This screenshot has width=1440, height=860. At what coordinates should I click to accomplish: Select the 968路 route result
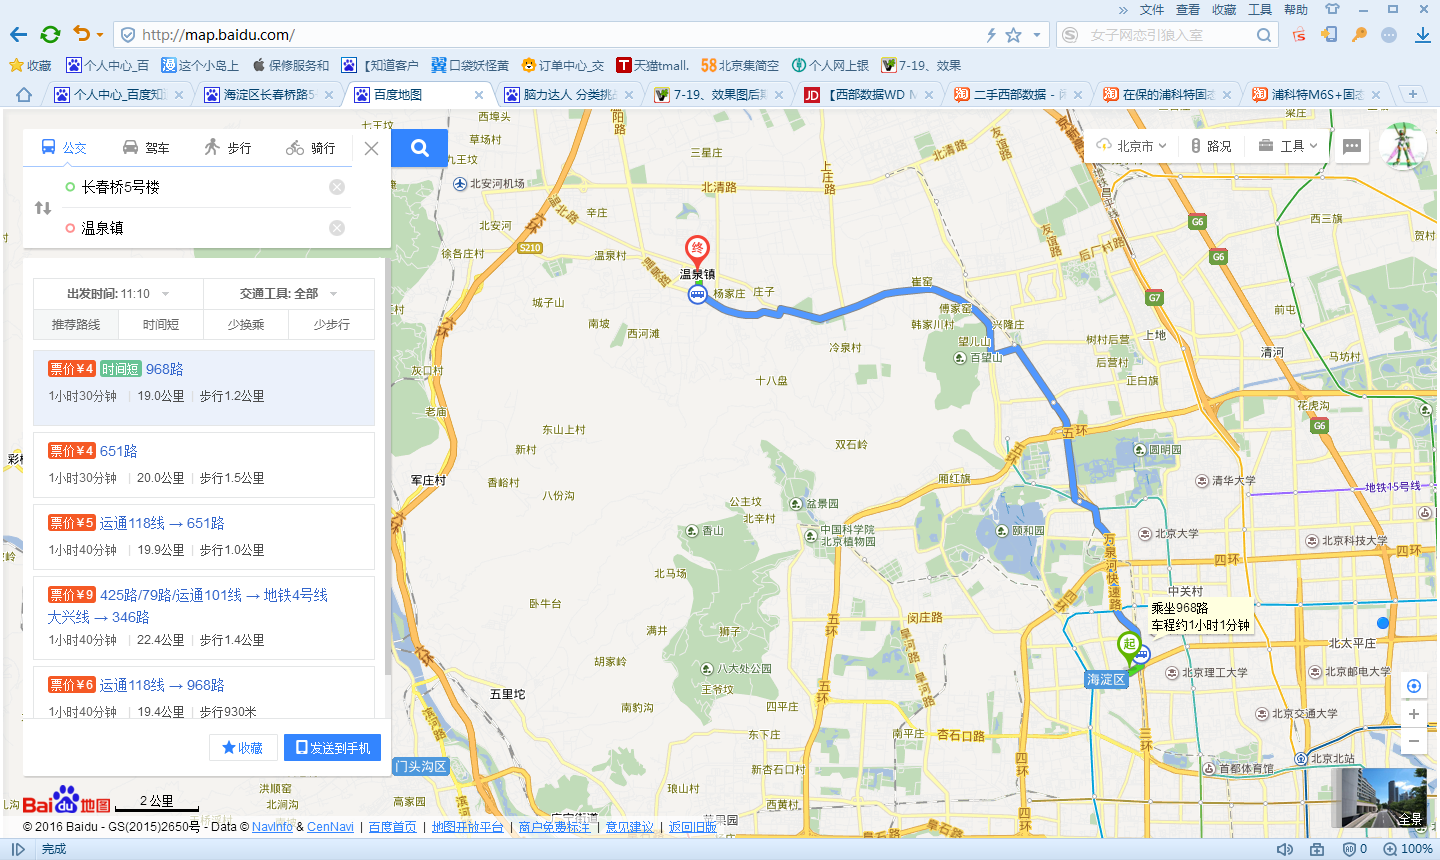click(x=204, y=388)
